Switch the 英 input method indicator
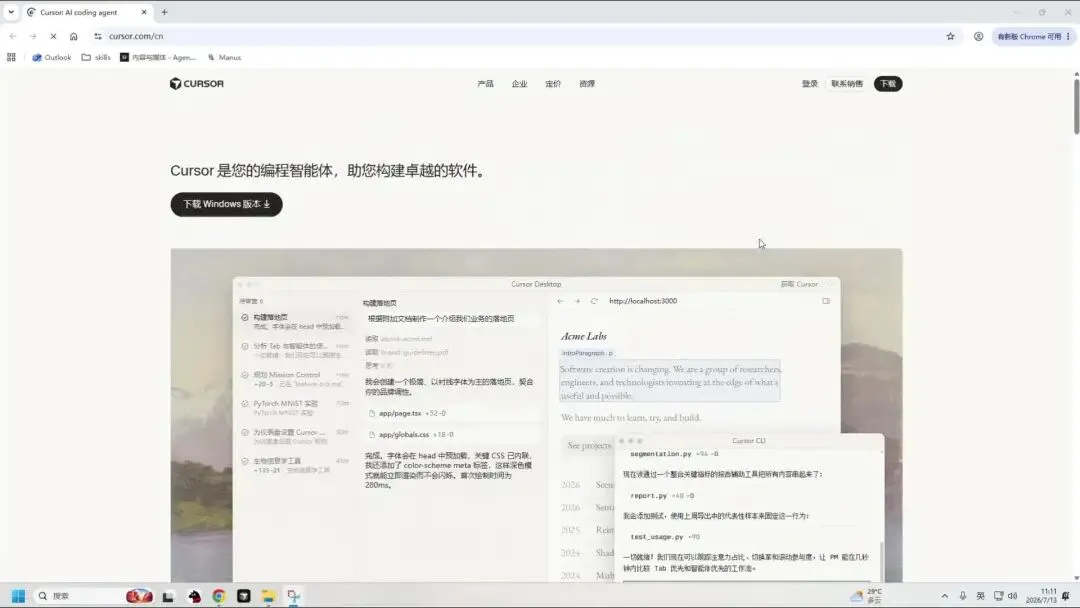This screenshot has height=608, width=1080. (x=980, y=596)
